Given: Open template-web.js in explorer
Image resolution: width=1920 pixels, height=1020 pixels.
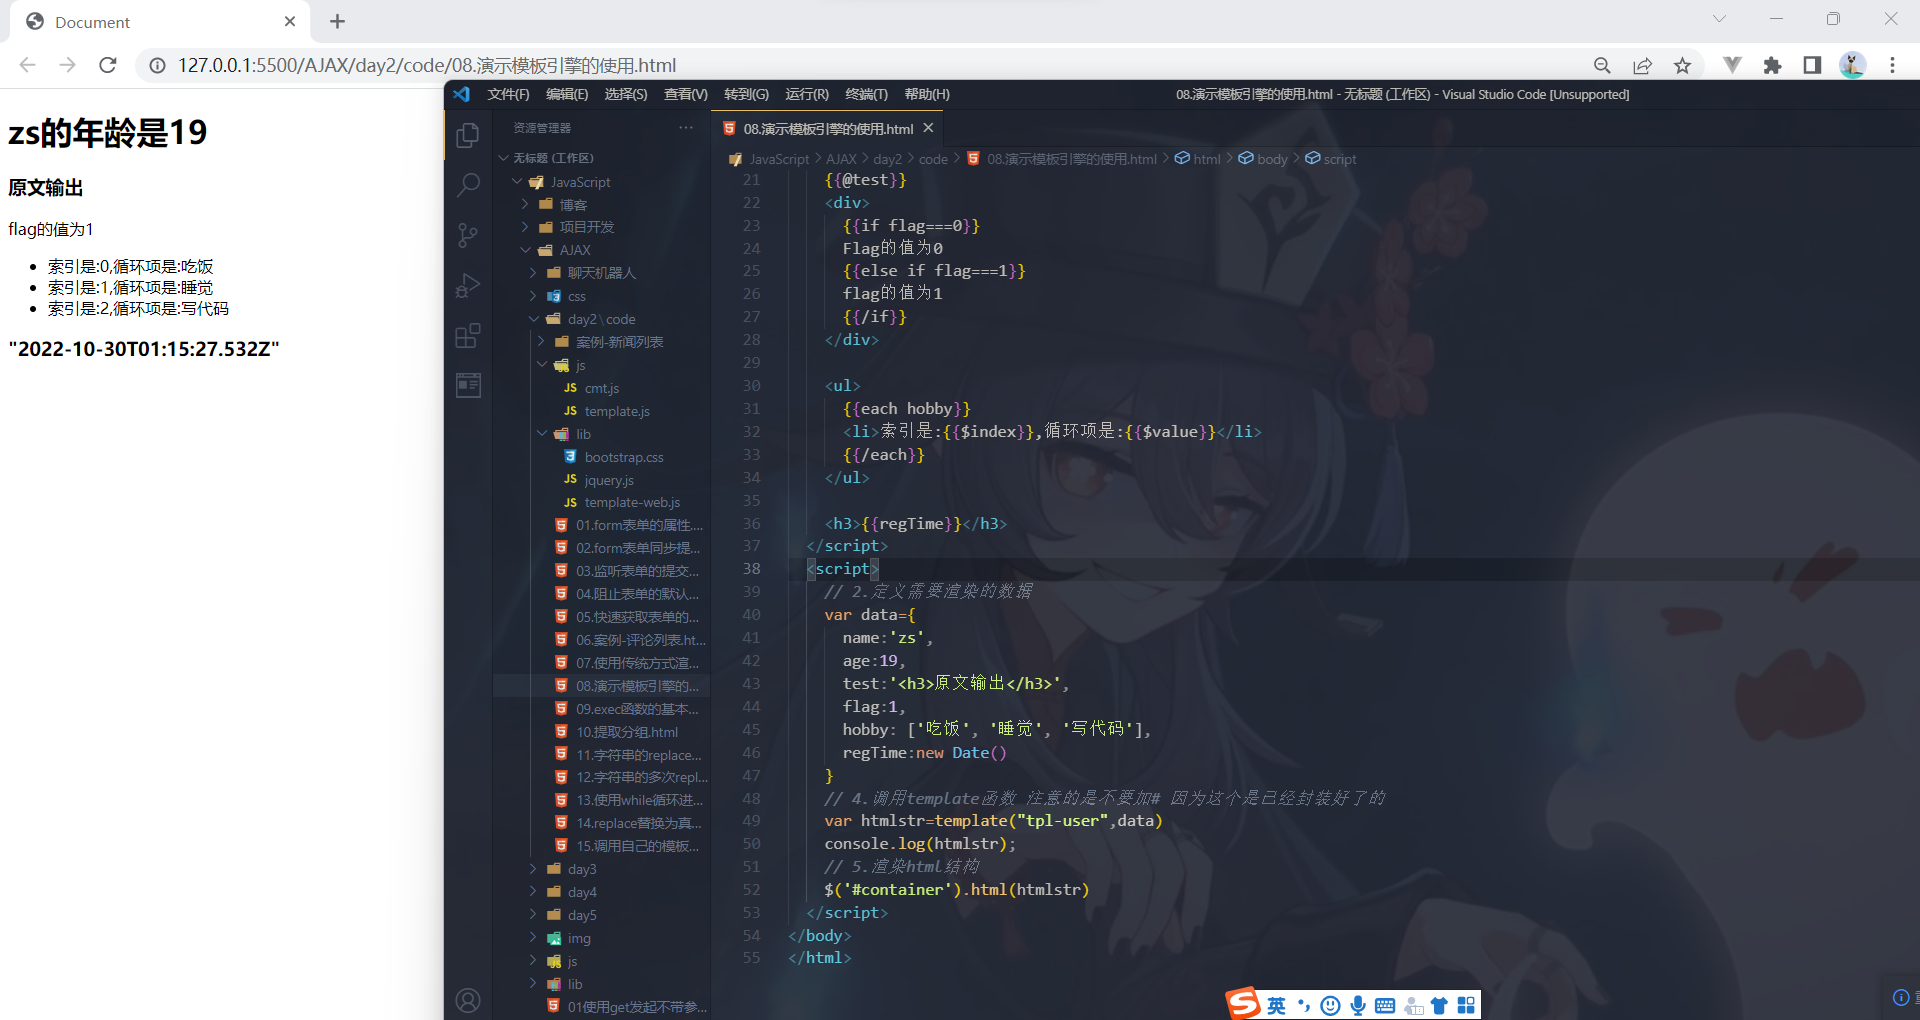Looking at the screenshot, I should click(x=601, y=502).
